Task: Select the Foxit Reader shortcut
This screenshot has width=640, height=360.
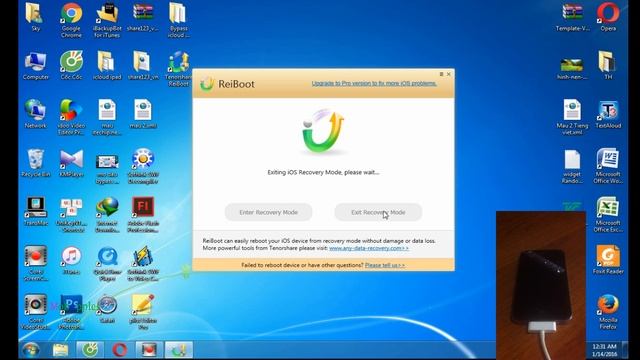Action: (x=608, y=260)
